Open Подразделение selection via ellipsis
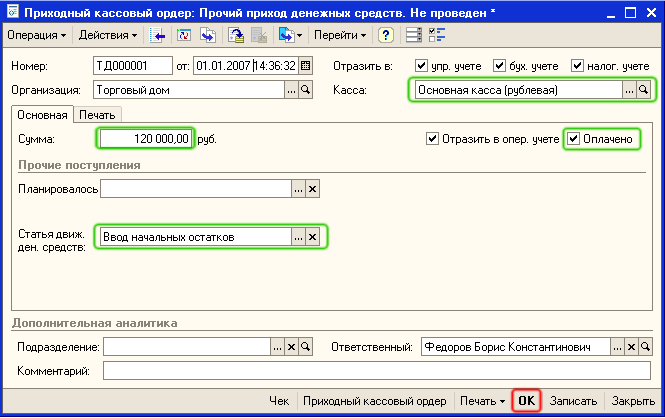 tap(277, 347)
